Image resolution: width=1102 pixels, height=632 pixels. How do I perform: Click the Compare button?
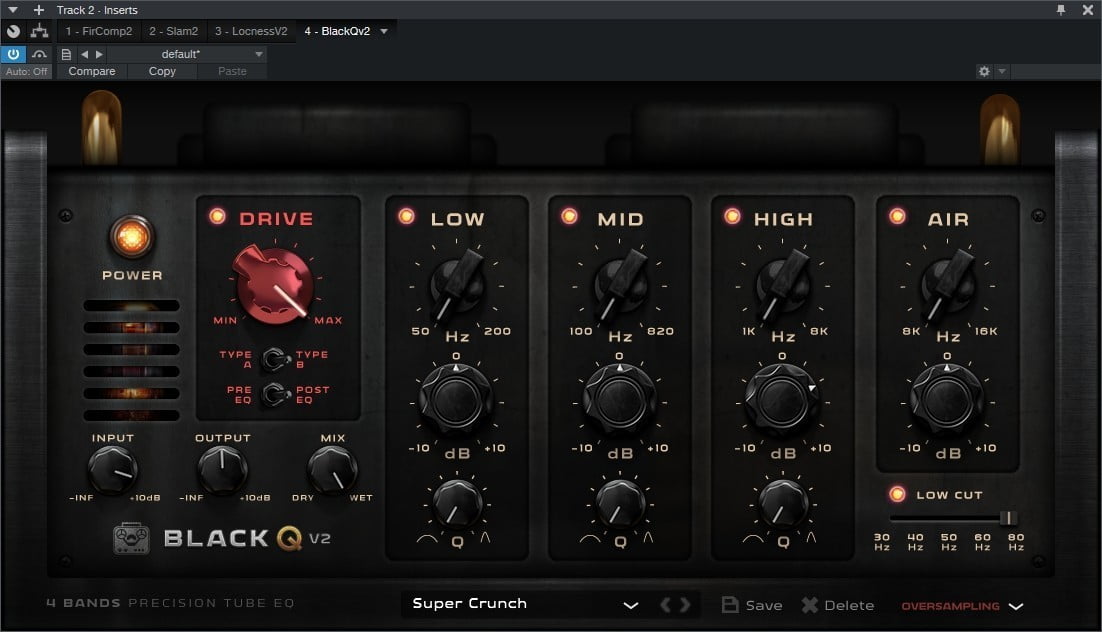point(92,72)
